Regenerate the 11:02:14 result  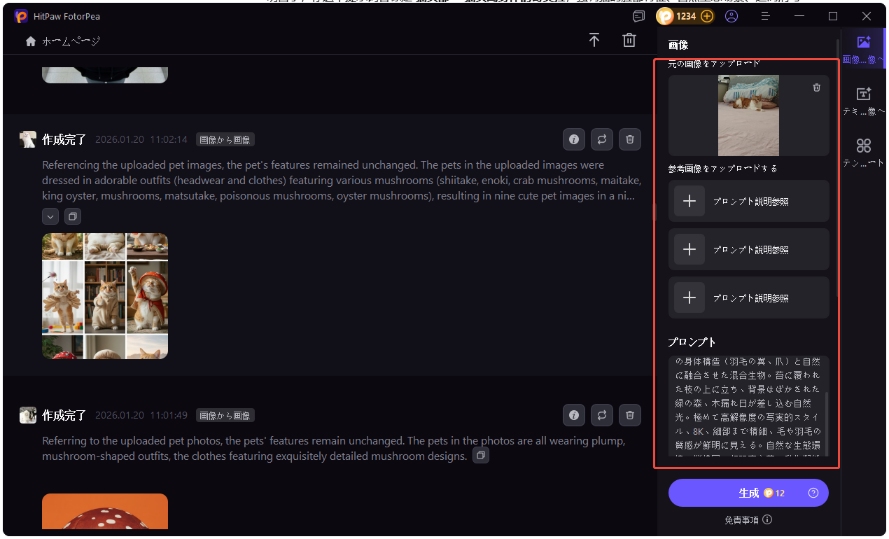(601, 139)
